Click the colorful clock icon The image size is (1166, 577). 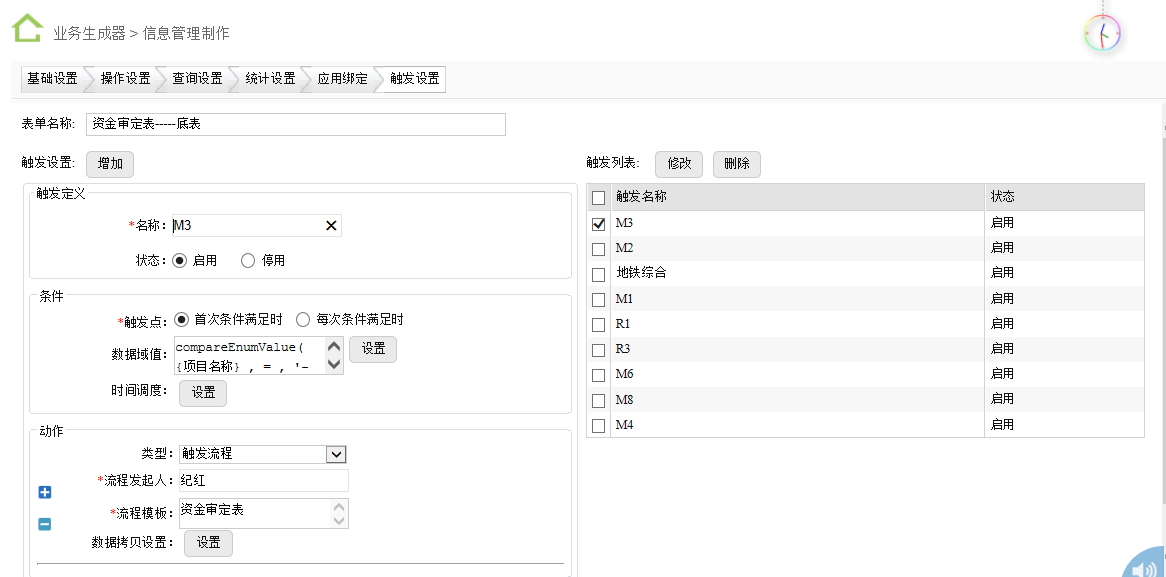(1102, 34)
